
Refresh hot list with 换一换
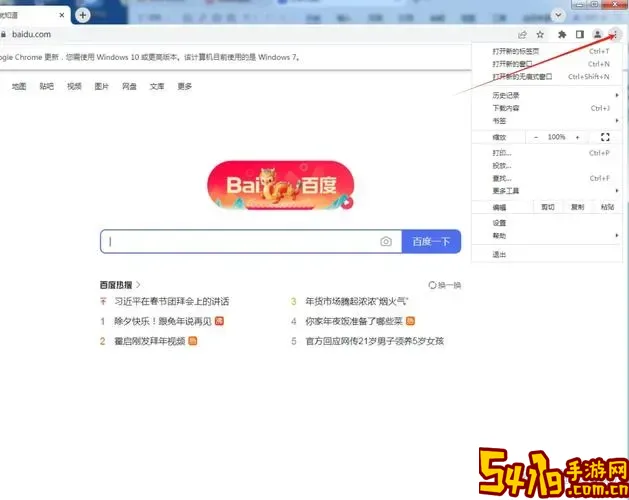[x=444, y=285]
